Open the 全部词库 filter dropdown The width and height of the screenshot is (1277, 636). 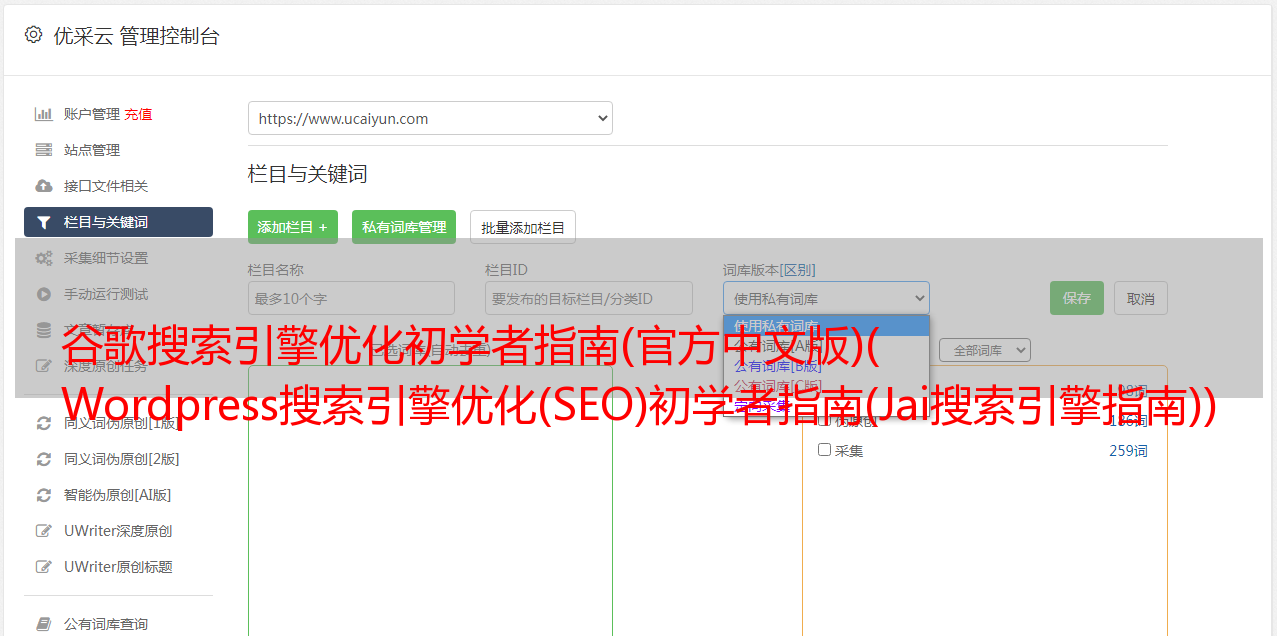(x=984, y=351)
